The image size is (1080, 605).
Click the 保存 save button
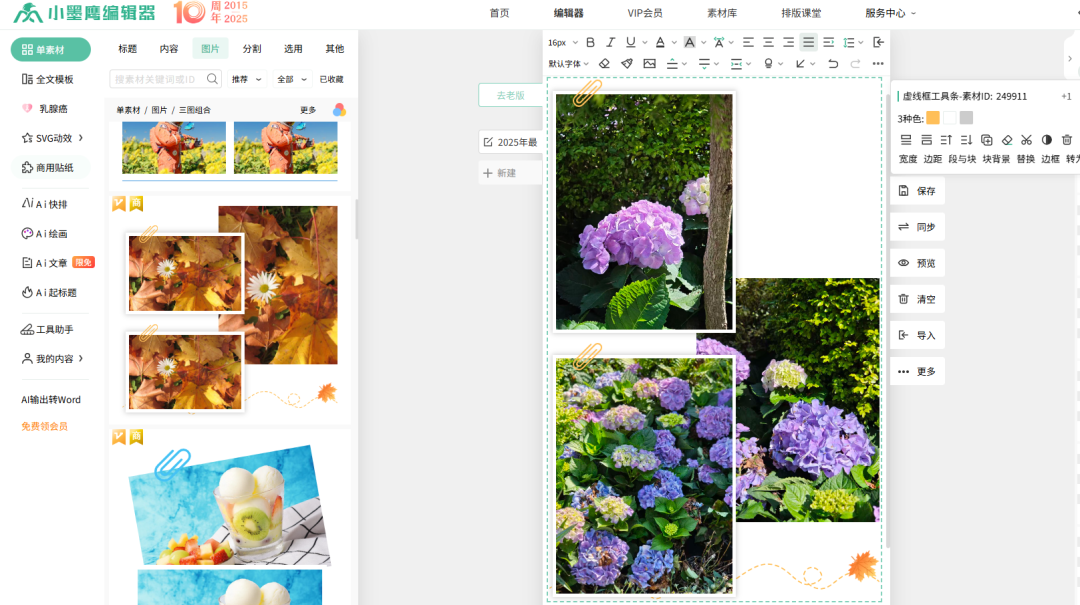[917, 191]
